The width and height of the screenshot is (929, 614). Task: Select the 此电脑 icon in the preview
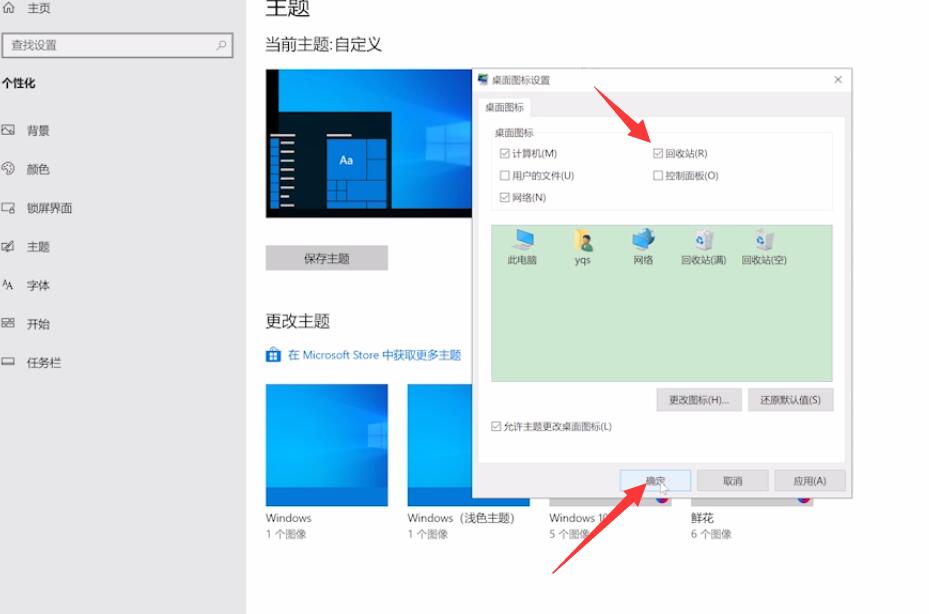523,246
